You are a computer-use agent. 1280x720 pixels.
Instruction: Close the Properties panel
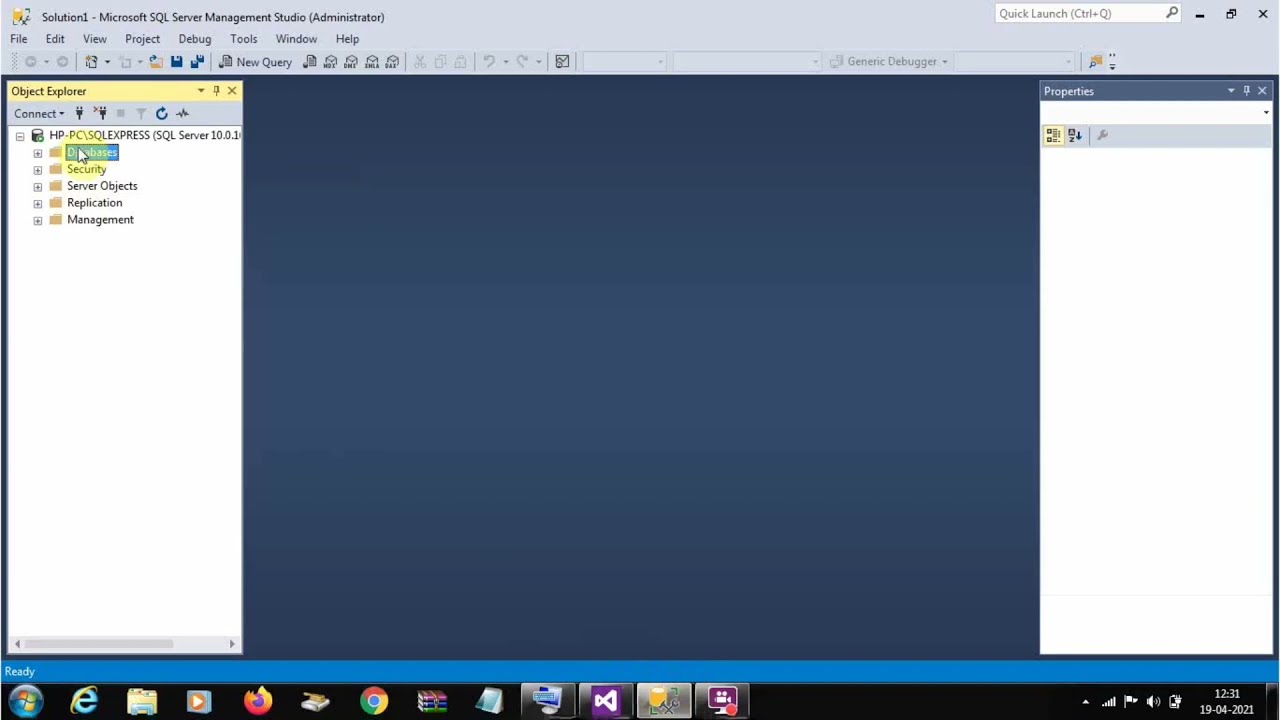[1262, 91]
